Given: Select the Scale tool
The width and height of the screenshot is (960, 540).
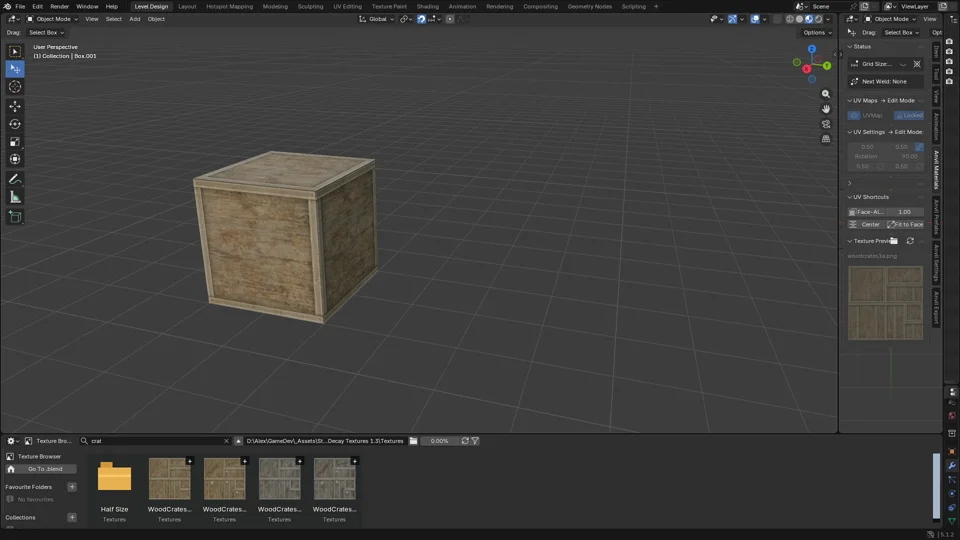Looking at the screenshot, I should (15, 142).
